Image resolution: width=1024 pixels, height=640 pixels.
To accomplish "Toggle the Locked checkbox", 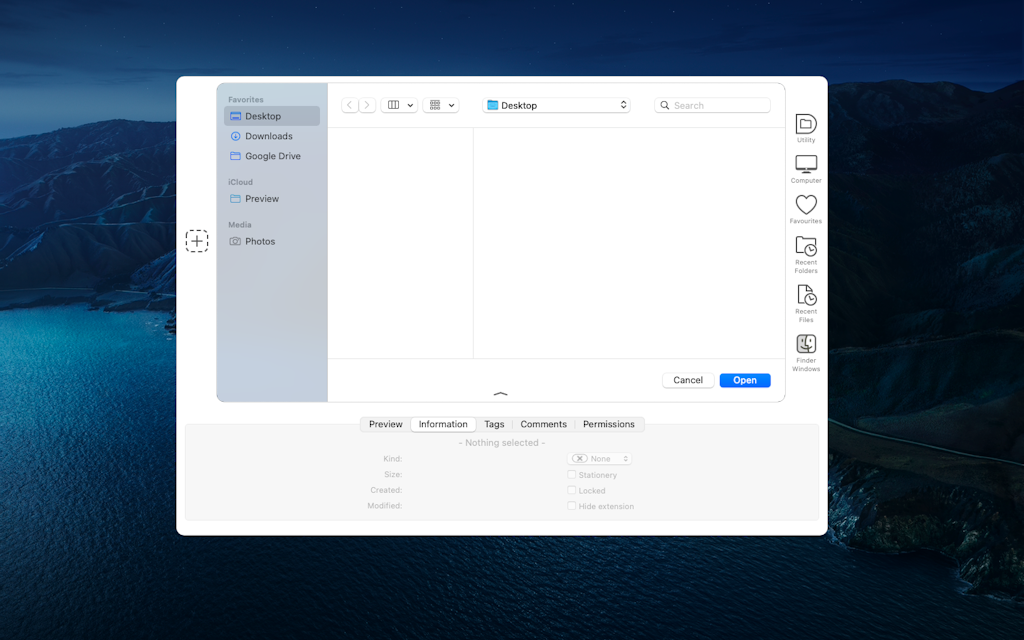I will pyautogui.click(x=573, y=490).
